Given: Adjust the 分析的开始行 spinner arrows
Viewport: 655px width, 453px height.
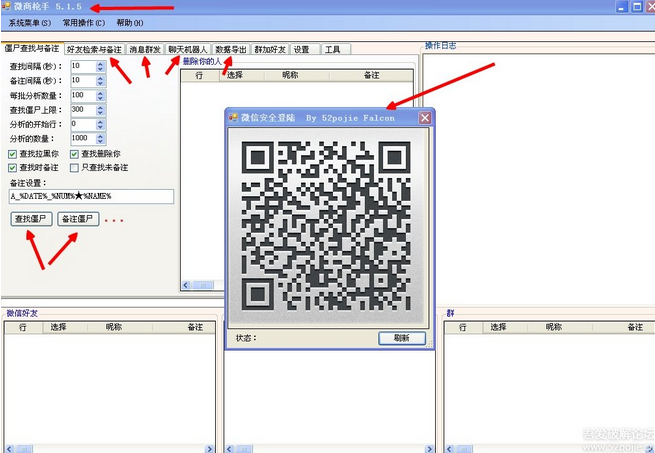Looking at the screenshot, I should coord(100,125).
